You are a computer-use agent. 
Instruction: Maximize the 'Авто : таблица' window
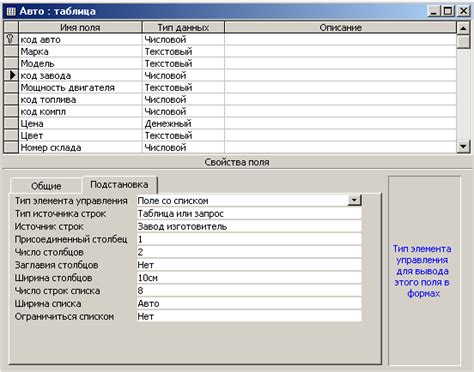click(448, 11)
